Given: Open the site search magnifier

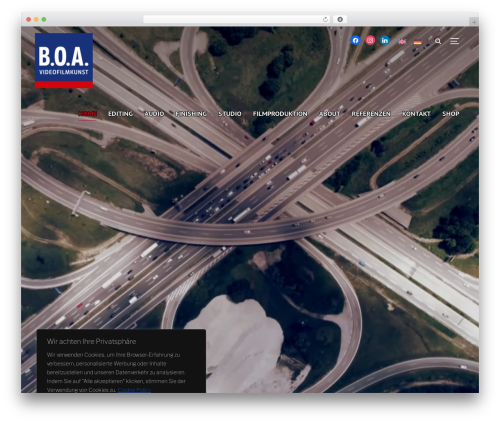Looking at the screenshot, I should pyautogui.click(x=438, y=41).
